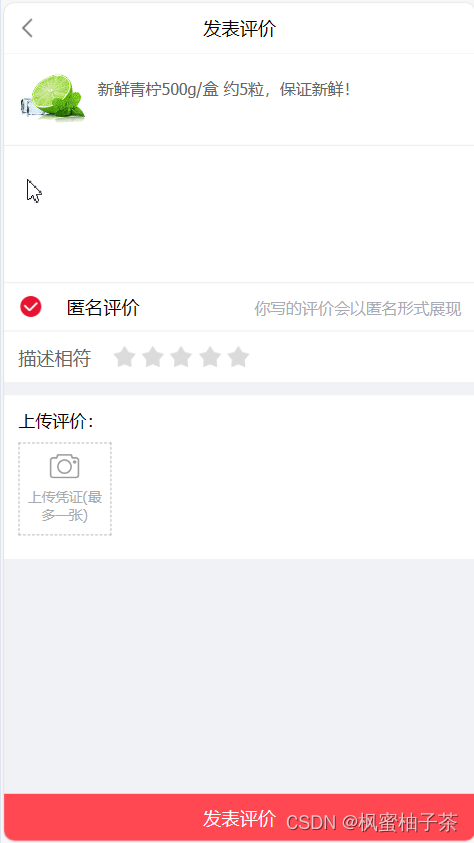This screenshot has height=843, width=474.
Task: Focus the review text input area
Action: pos(239,213)
